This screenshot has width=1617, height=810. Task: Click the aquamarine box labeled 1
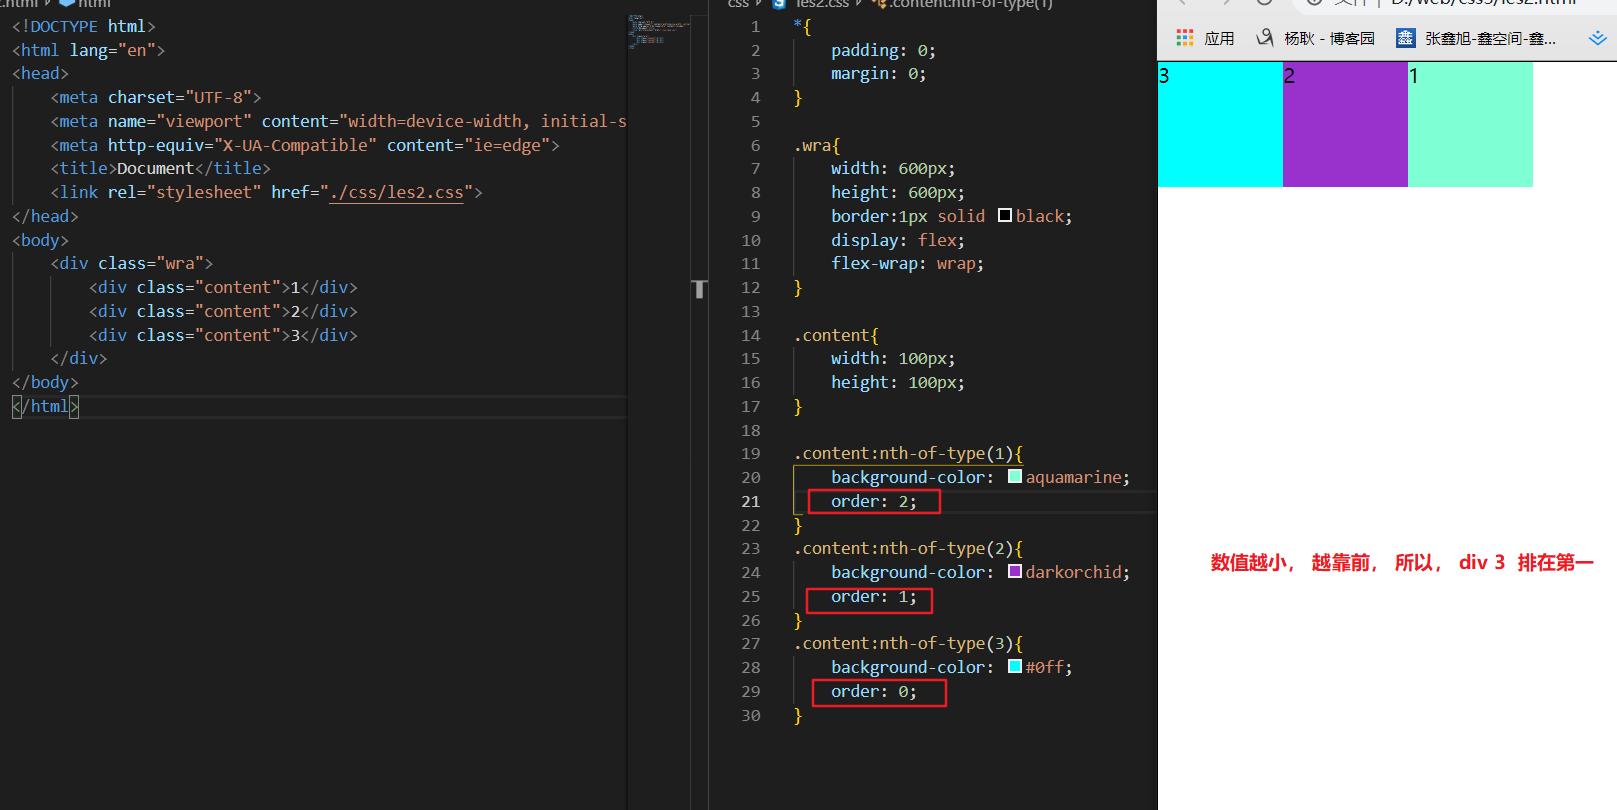click(x=1470, y=124)
